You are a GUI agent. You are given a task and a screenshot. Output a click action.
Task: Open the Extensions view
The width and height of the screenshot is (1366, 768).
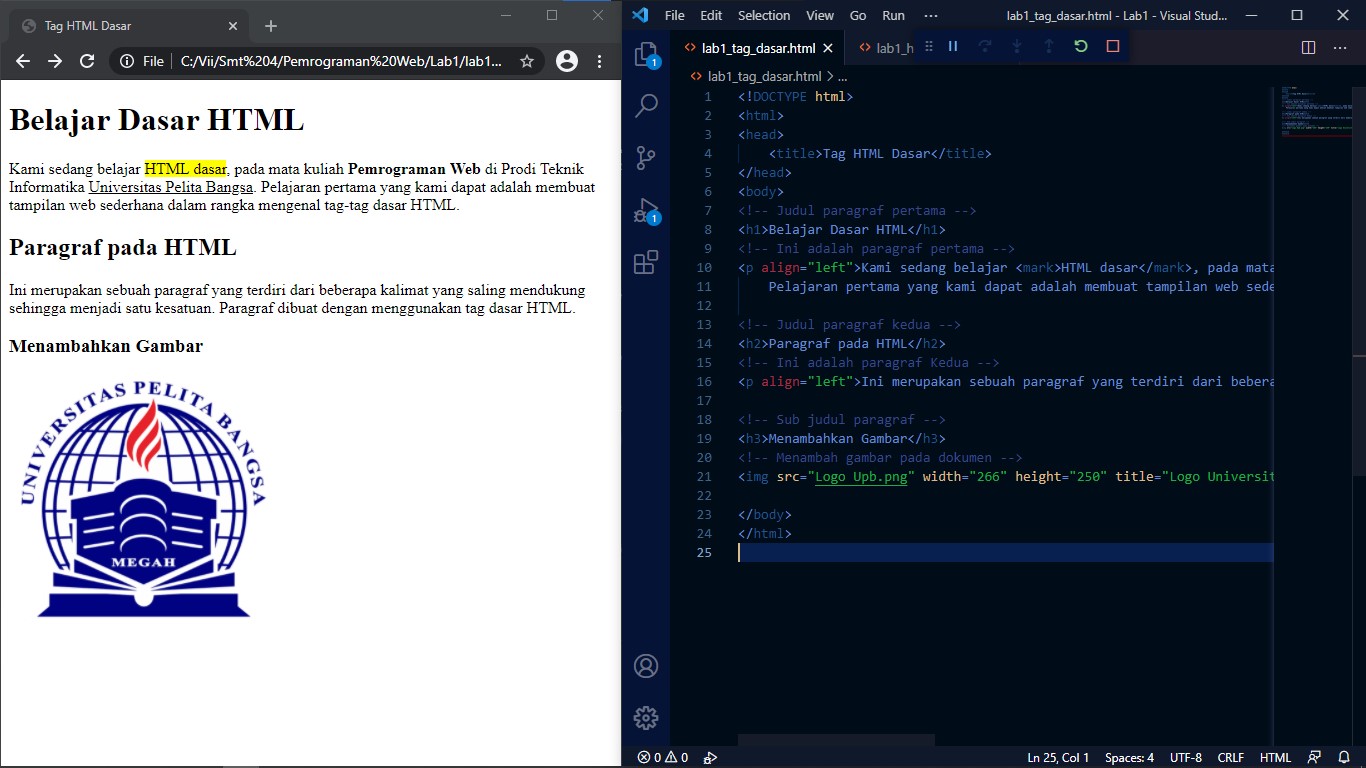point(645,262)
